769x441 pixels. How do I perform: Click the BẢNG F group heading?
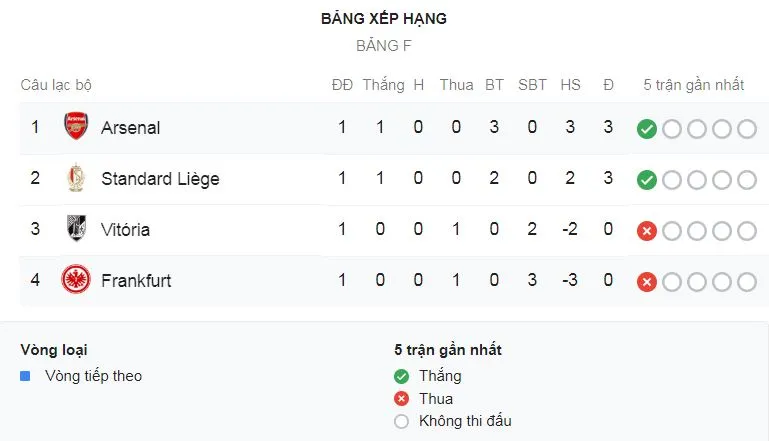(384, 46)
